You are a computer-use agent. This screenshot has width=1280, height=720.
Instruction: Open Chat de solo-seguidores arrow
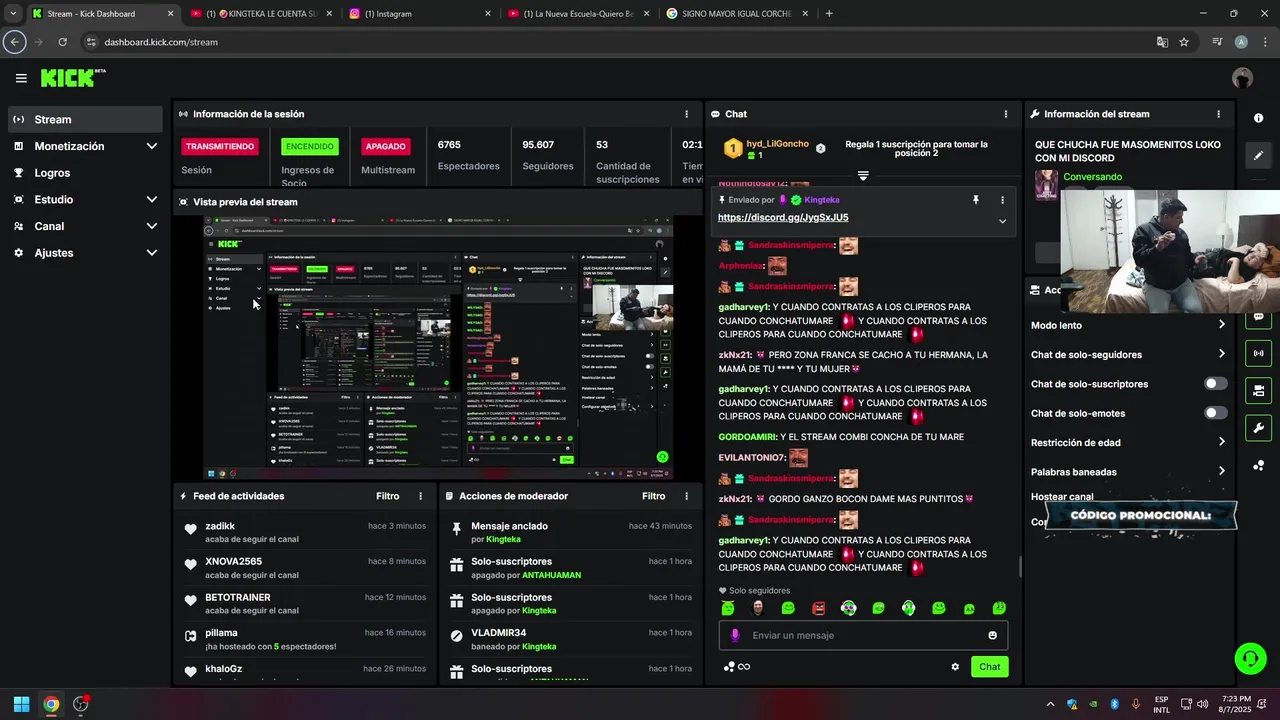(1221, 354)
